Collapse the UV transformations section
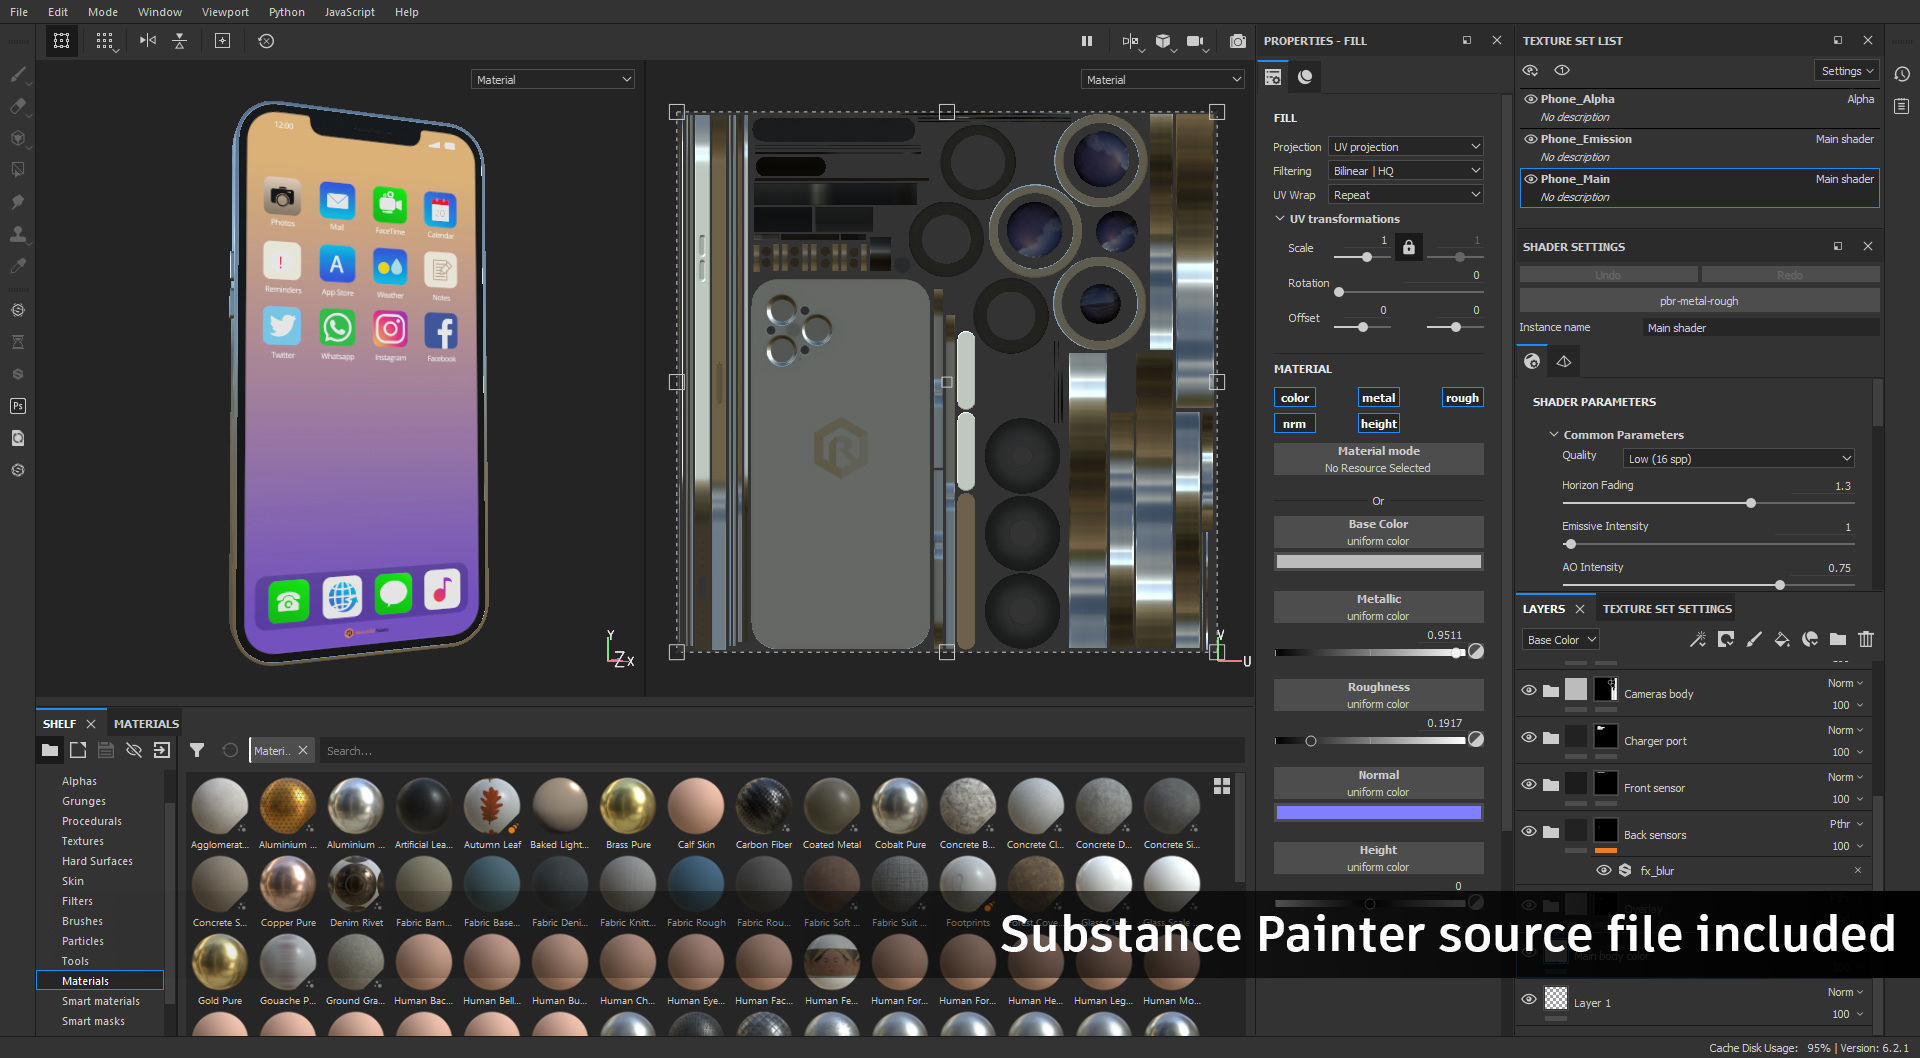The height and width of the screenshot is (1058, 1920). click(1280, 219)
